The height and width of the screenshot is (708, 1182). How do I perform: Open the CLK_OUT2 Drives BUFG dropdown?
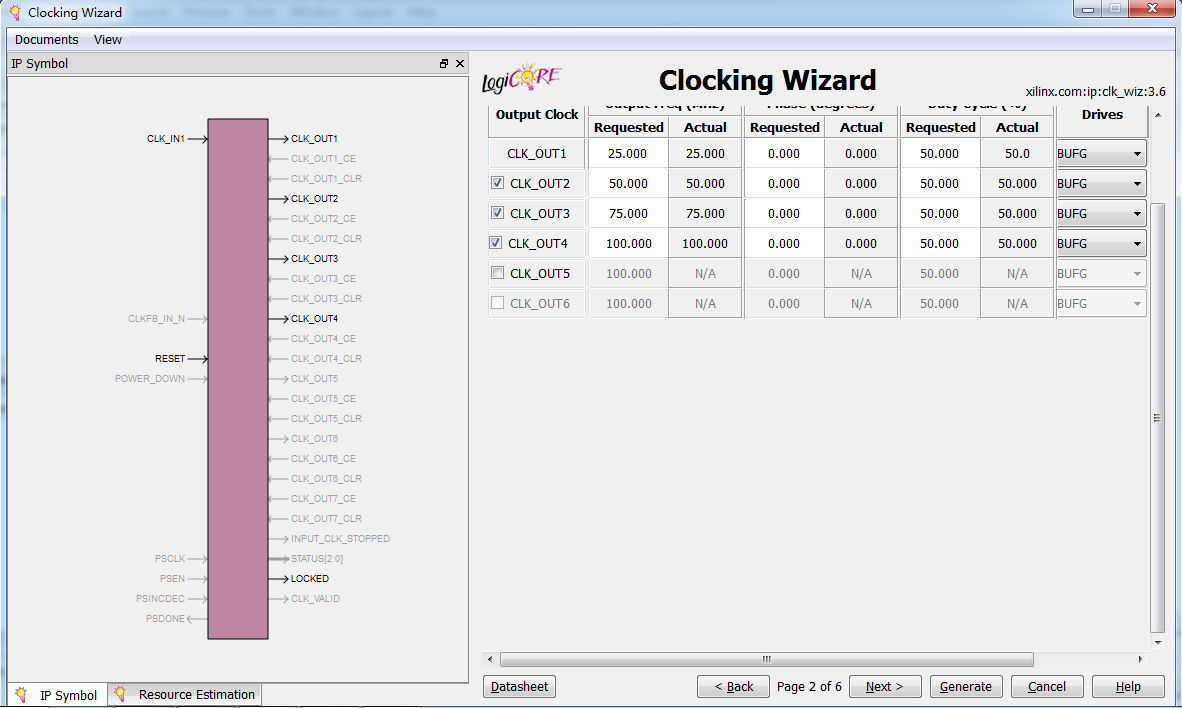coord(1101,184)
